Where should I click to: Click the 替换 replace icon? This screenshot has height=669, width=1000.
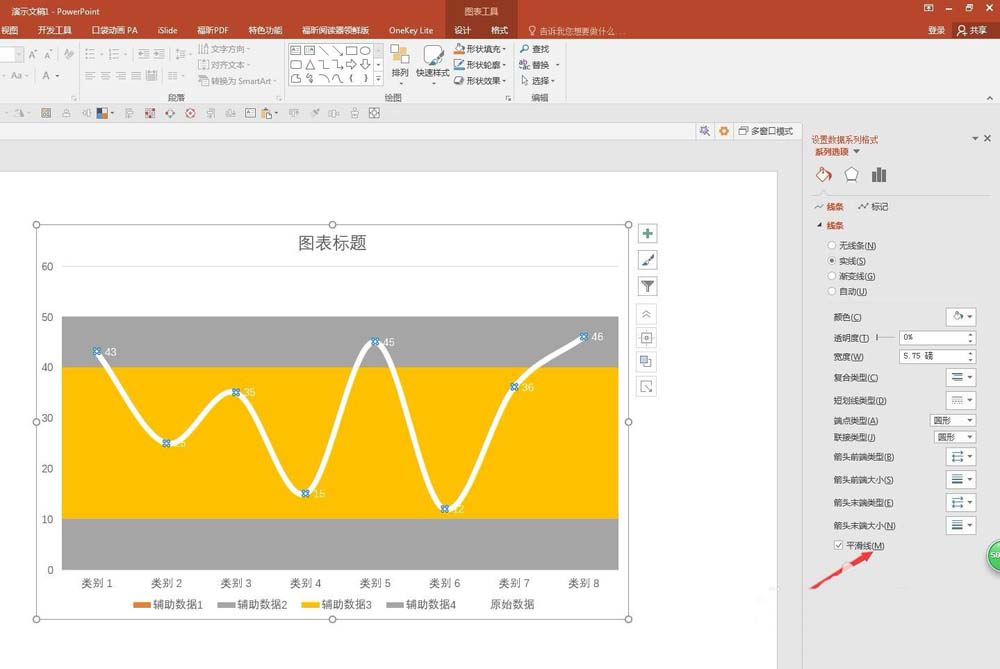coord(524,64)
